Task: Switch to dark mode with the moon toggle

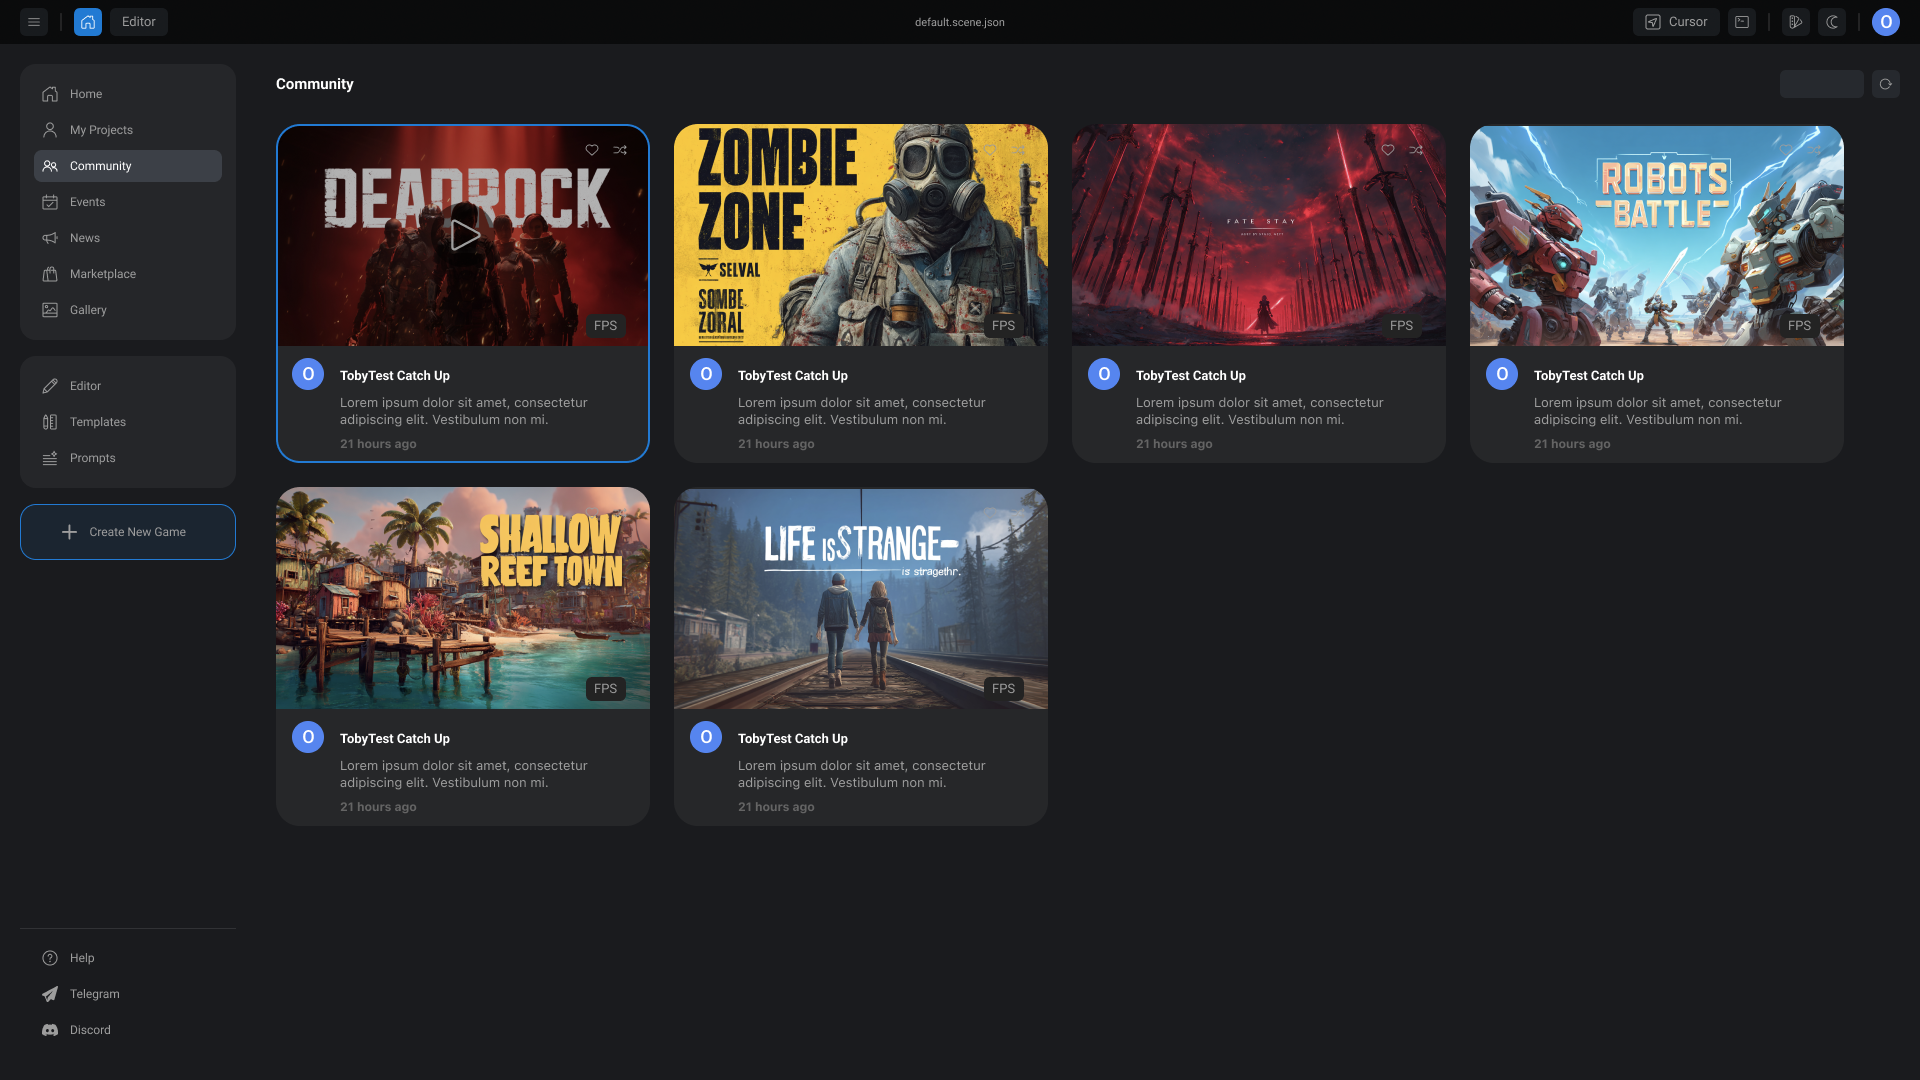Action: pyautogui.click(x=1832, y=21)
